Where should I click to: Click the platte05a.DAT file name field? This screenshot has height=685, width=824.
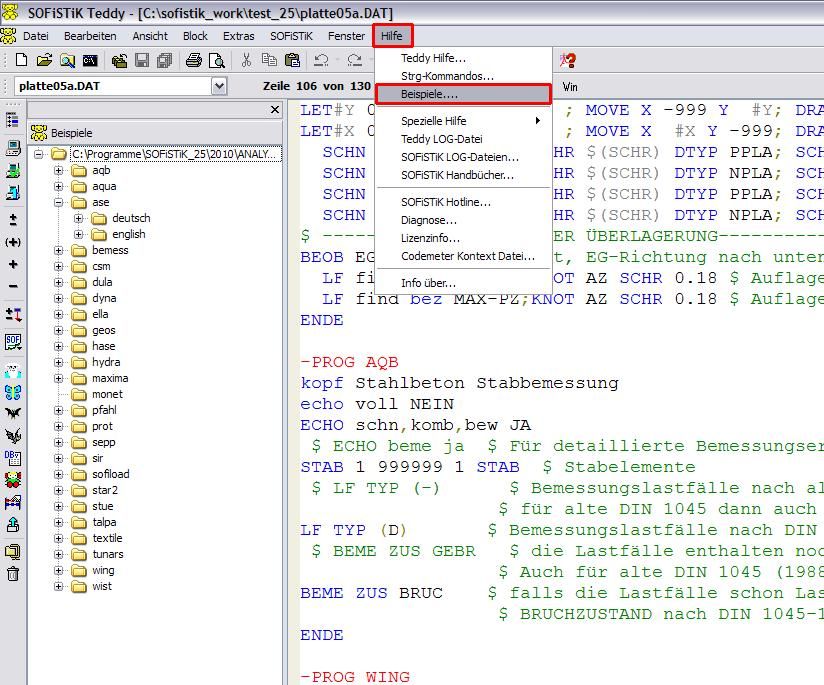coord(114,86)
